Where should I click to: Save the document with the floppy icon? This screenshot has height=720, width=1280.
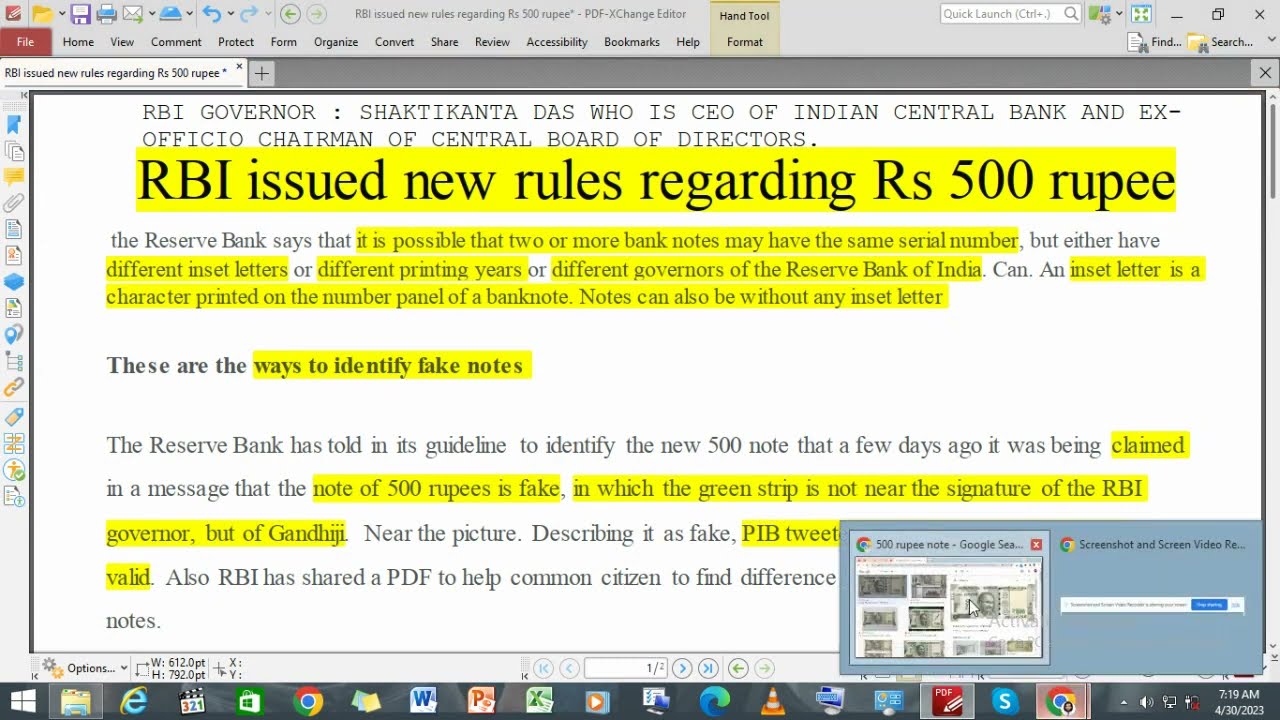coord(80,14)
